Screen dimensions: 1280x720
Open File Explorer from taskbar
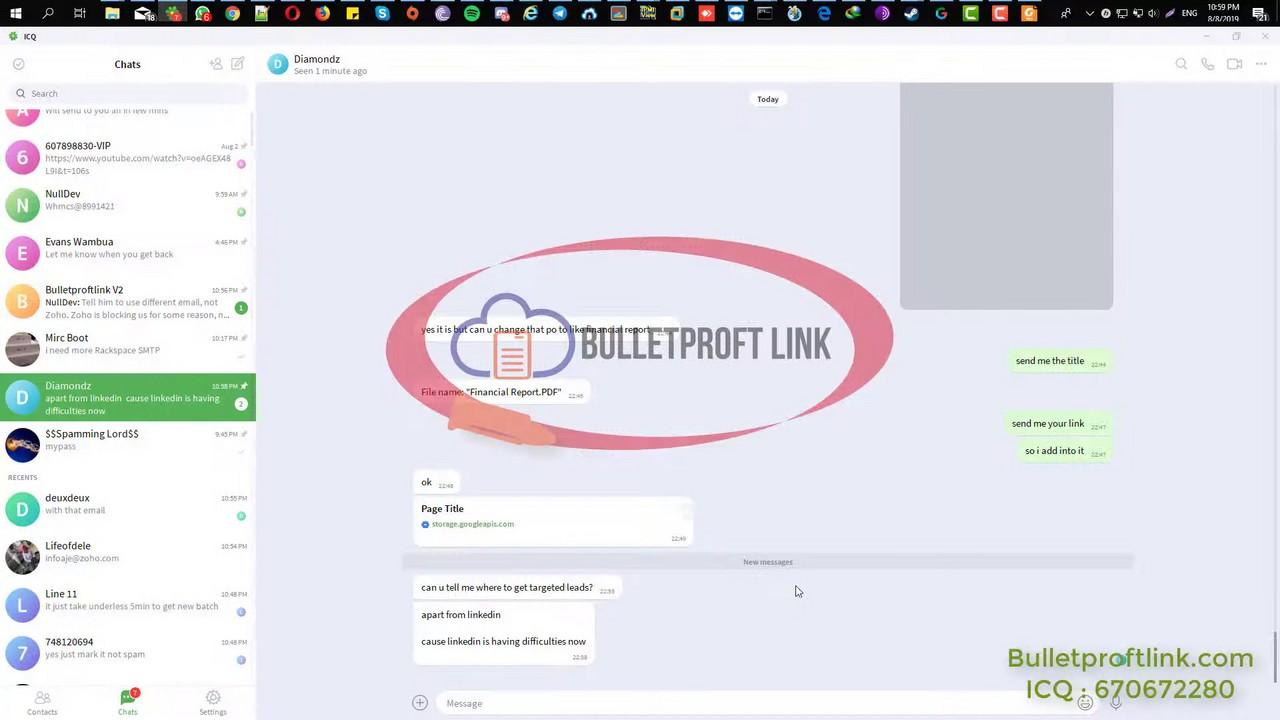coord(112,13)
